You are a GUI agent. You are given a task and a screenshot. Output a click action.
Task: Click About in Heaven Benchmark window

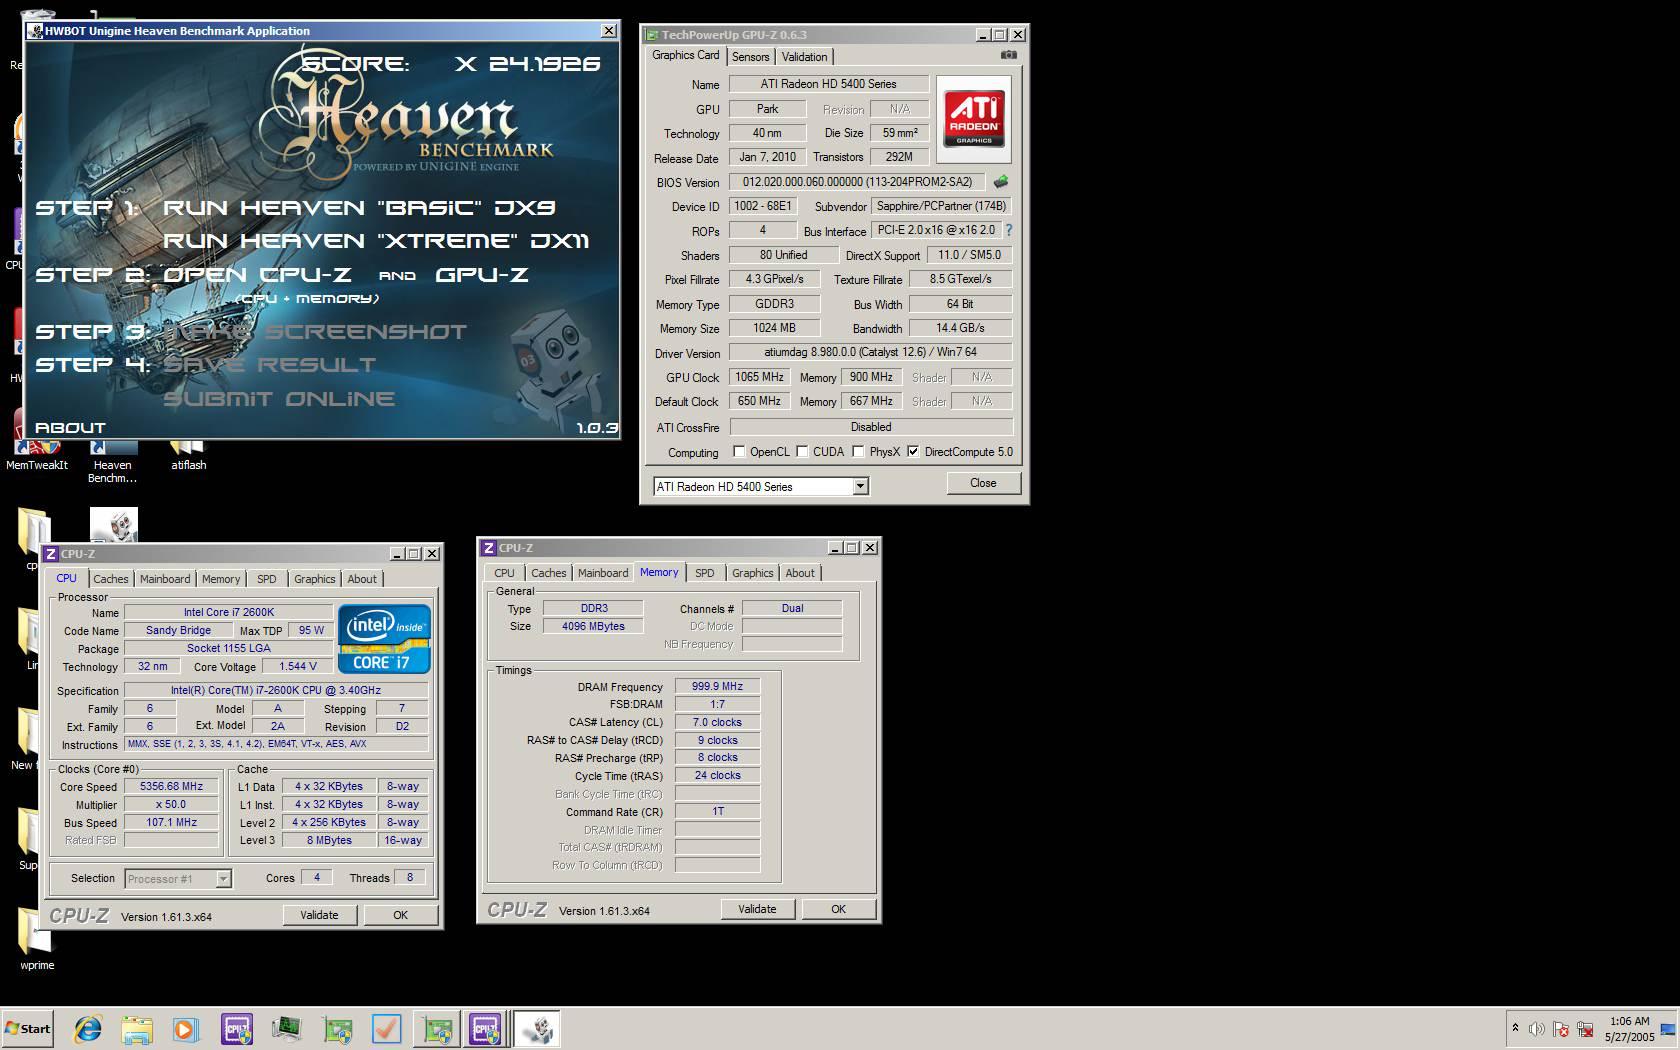point(70,427)
